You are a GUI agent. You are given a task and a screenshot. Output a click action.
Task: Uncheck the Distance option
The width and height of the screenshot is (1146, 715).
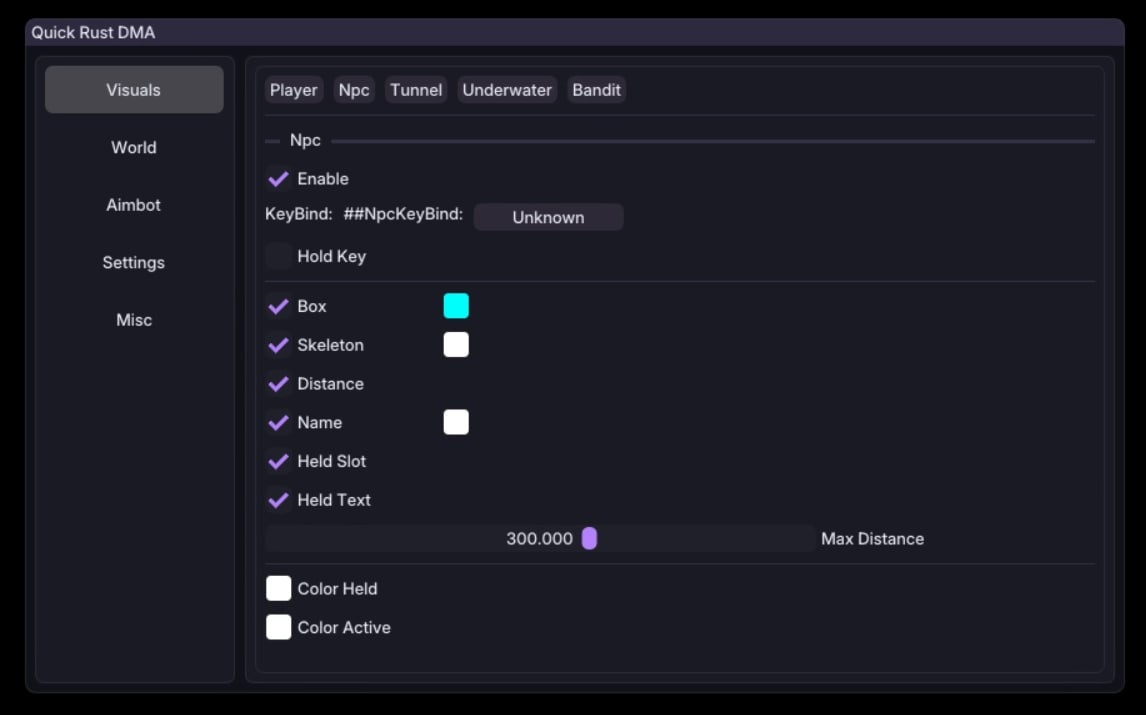[279, 384]
